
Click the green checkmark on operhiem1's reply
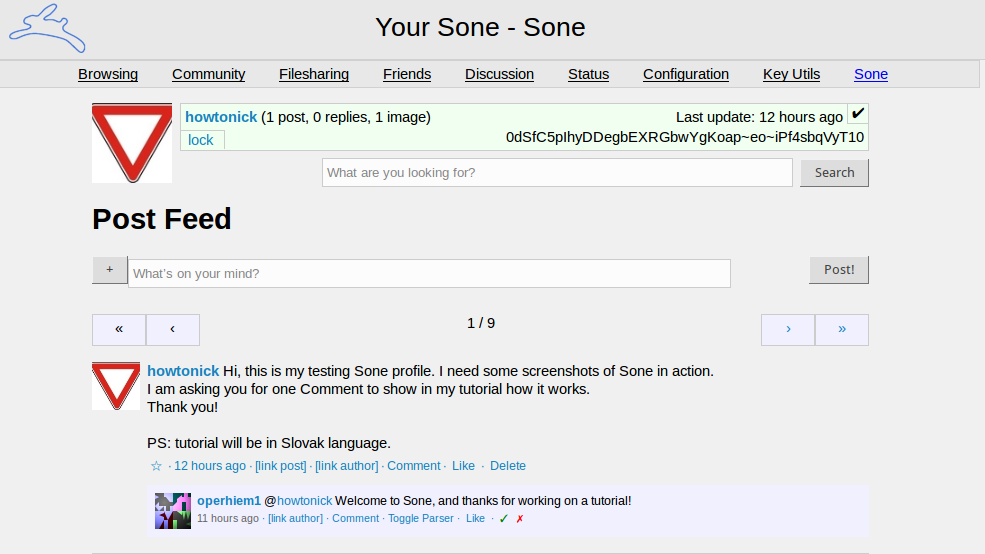(504, 519)
